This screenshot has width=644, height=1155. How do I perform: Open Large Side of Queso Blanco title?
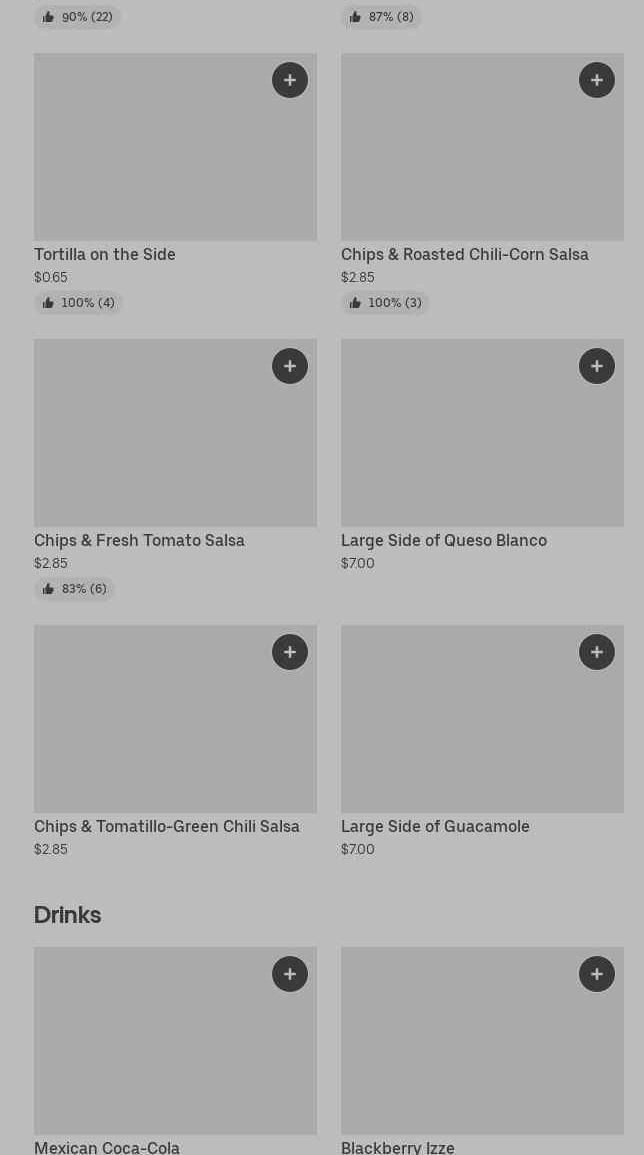444,541
